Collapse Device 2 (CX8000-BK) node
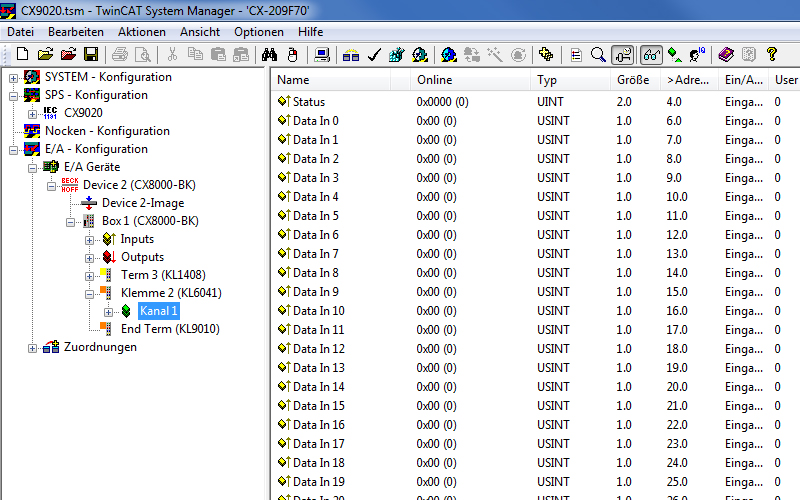Viewport: 800px width, 500px height. click(x=51, y=186)
